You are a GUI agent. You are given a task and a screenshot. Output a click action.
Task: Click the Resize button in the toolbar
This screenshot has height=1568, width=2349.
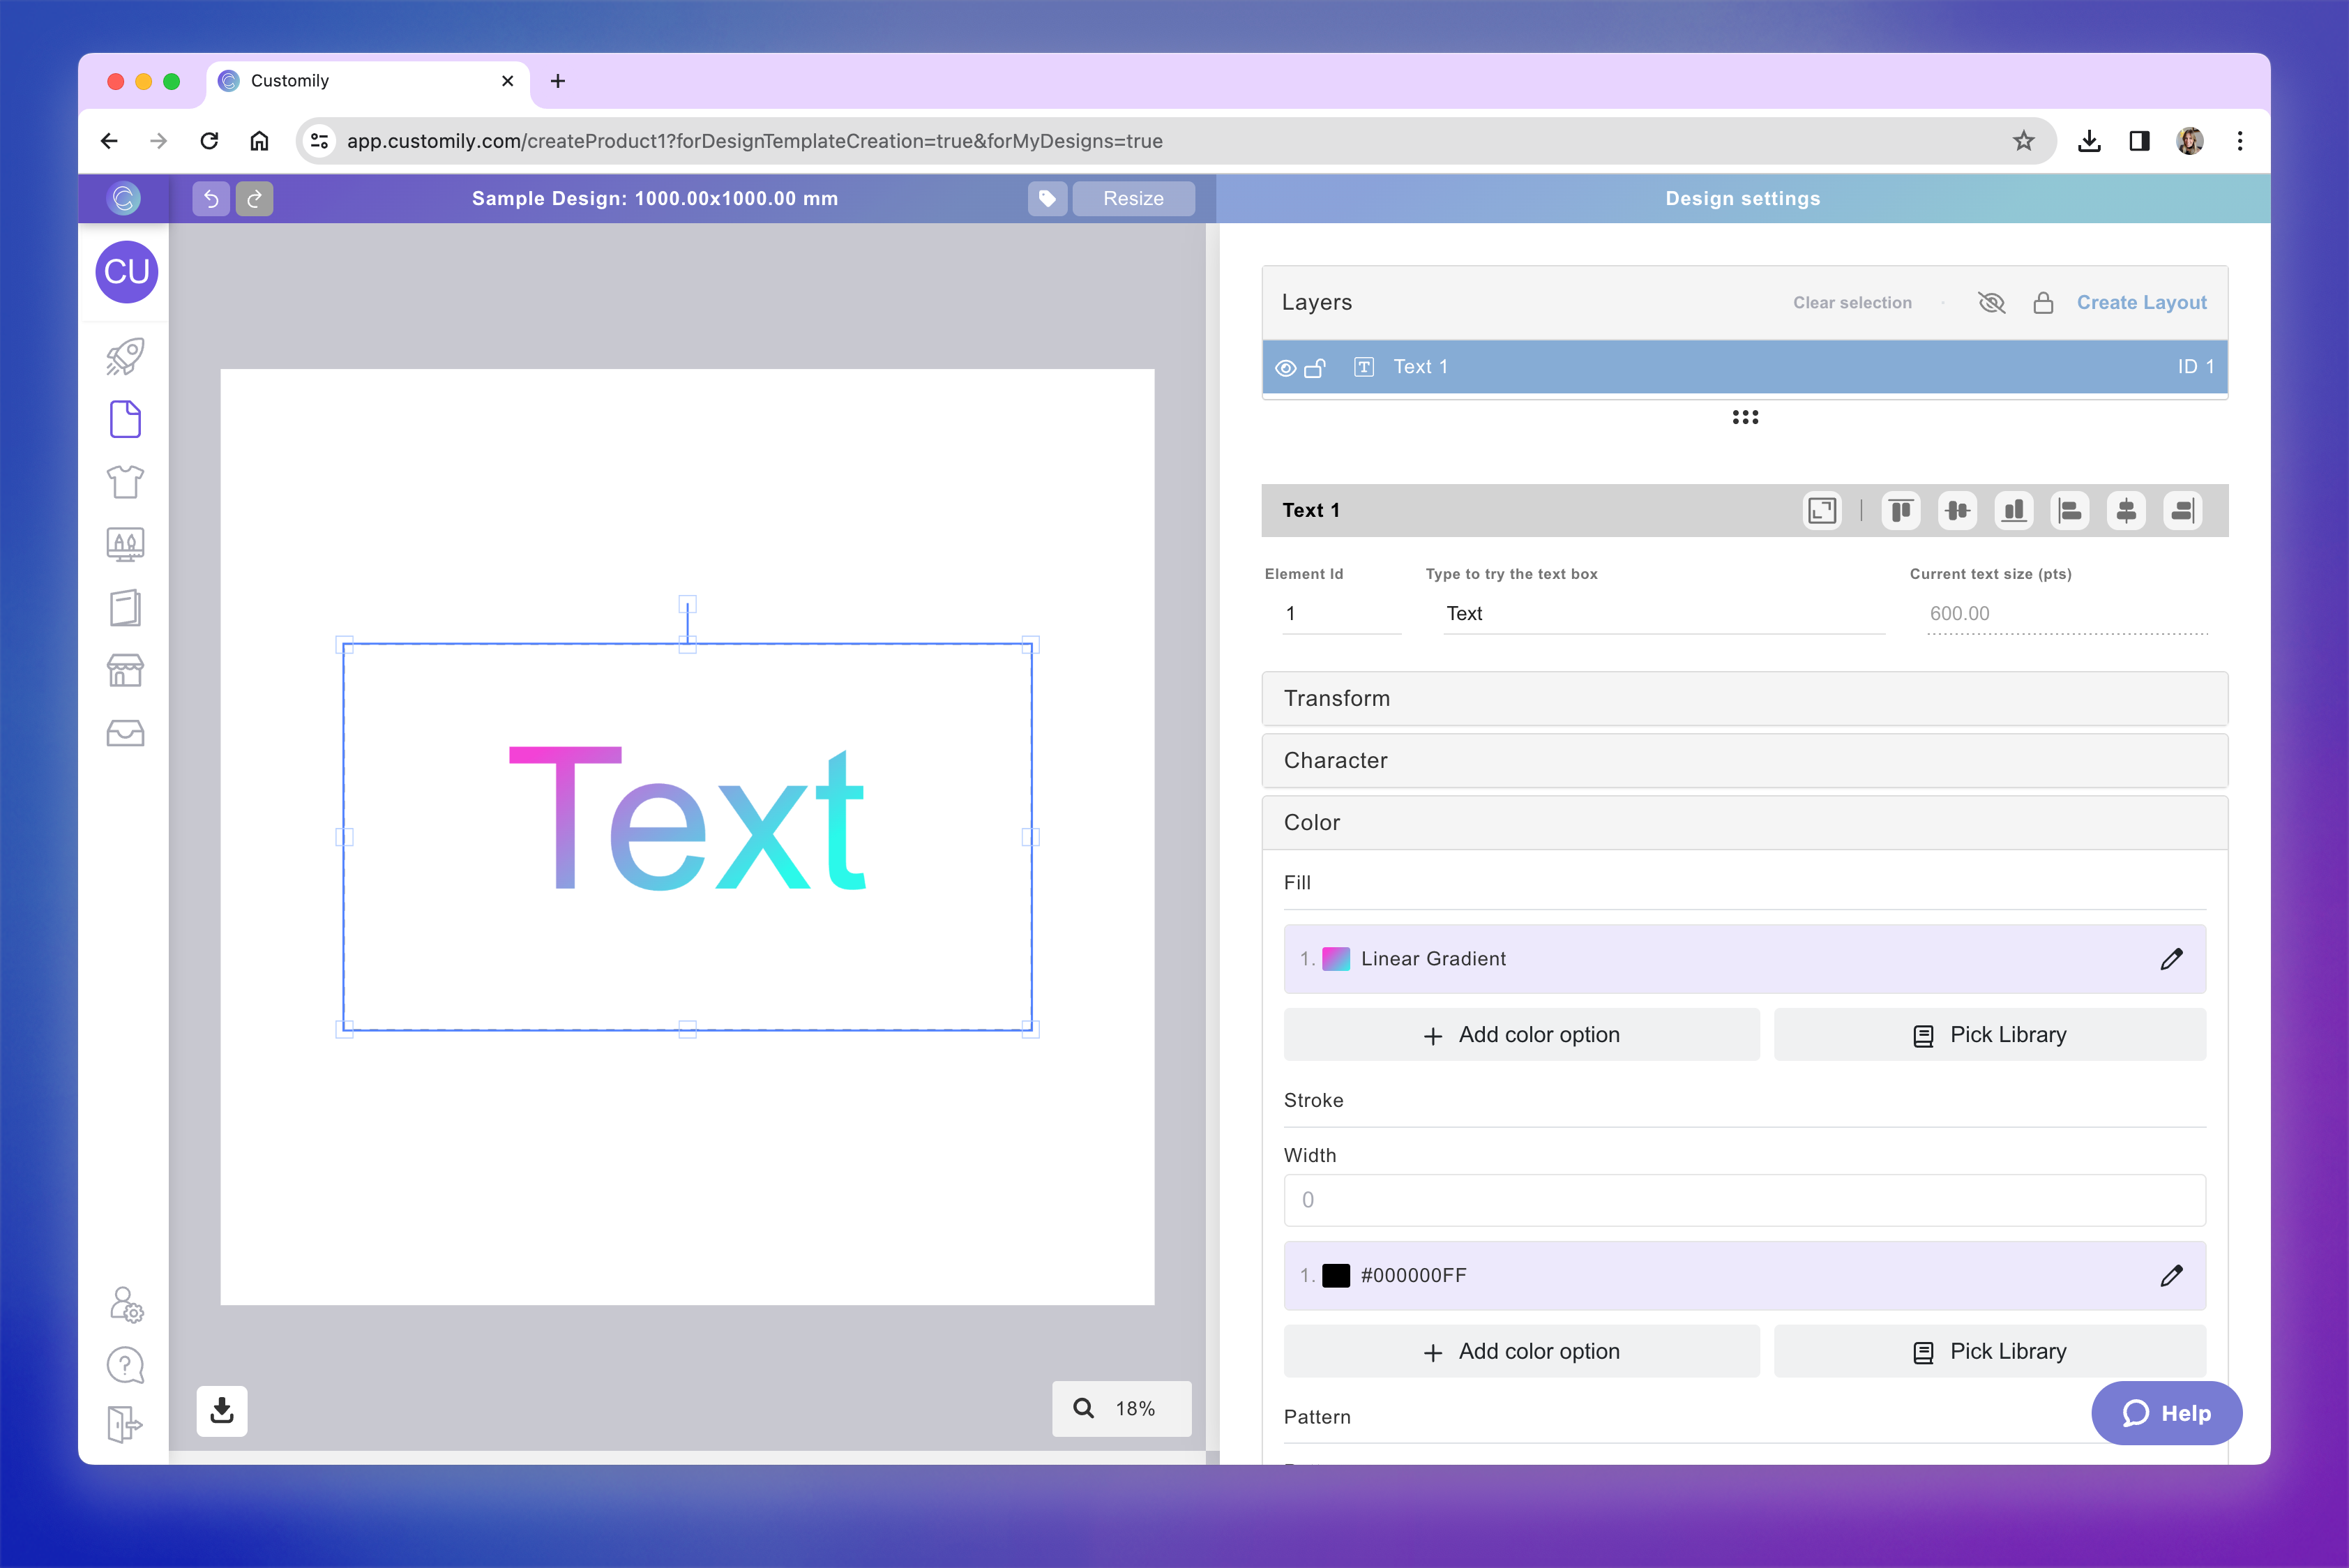1133,198
